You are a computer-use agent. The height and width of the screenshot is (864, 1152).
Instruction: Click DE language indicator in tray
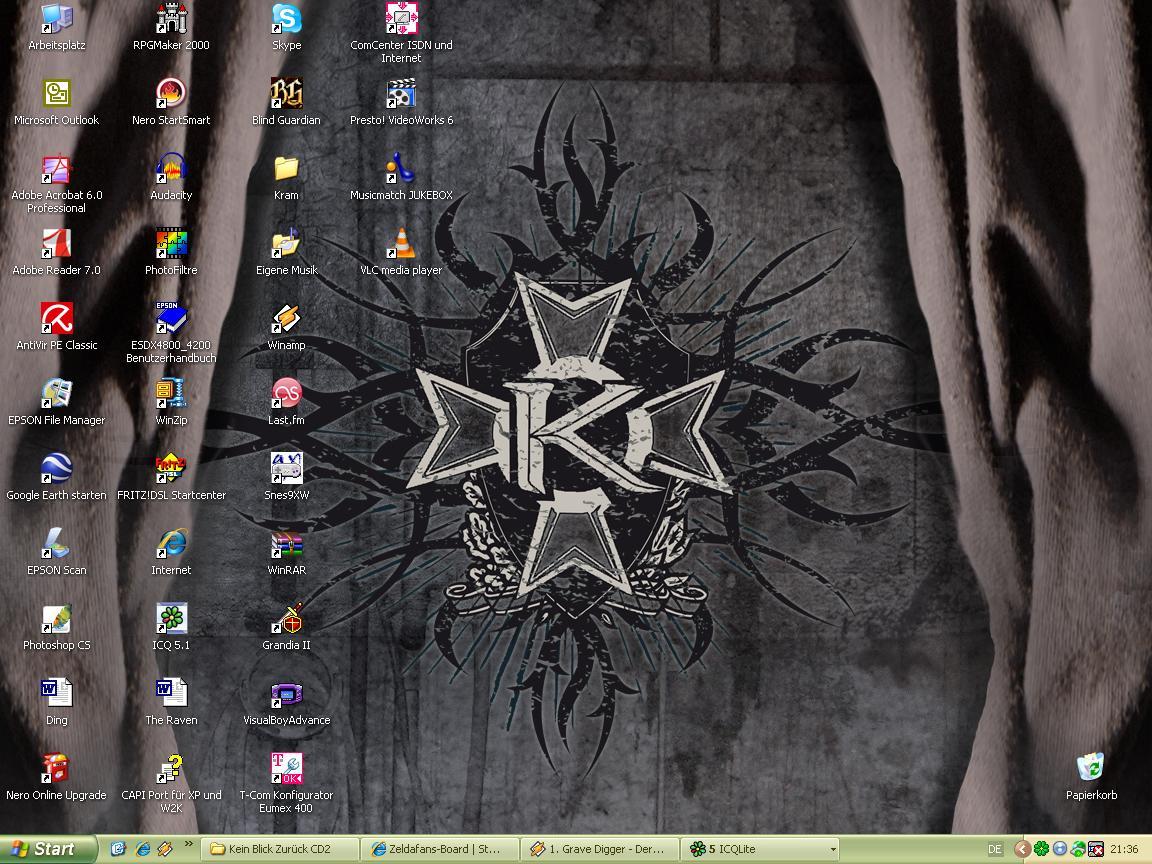pos(995,849)
